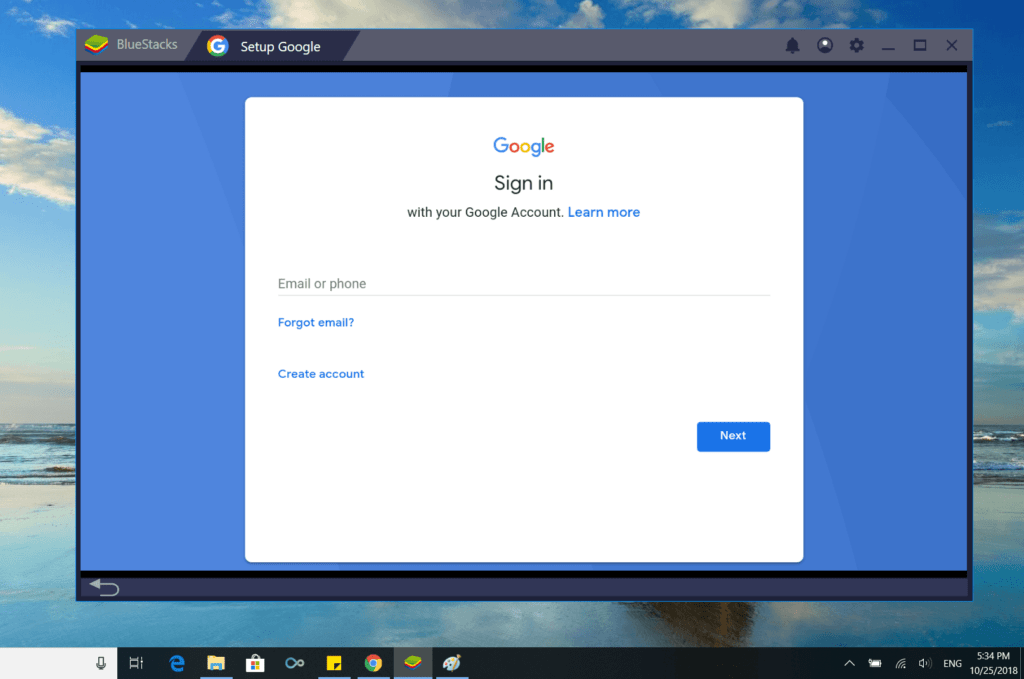Image resolution: width=1024 pixels, height=679 pixels.
Task: Open Google Chrome from the taskbar
Action: coord(373,663)
